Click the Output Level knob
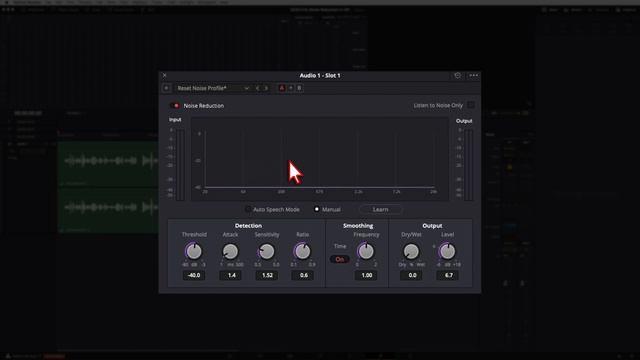640x360 pixels. (447, 251)
